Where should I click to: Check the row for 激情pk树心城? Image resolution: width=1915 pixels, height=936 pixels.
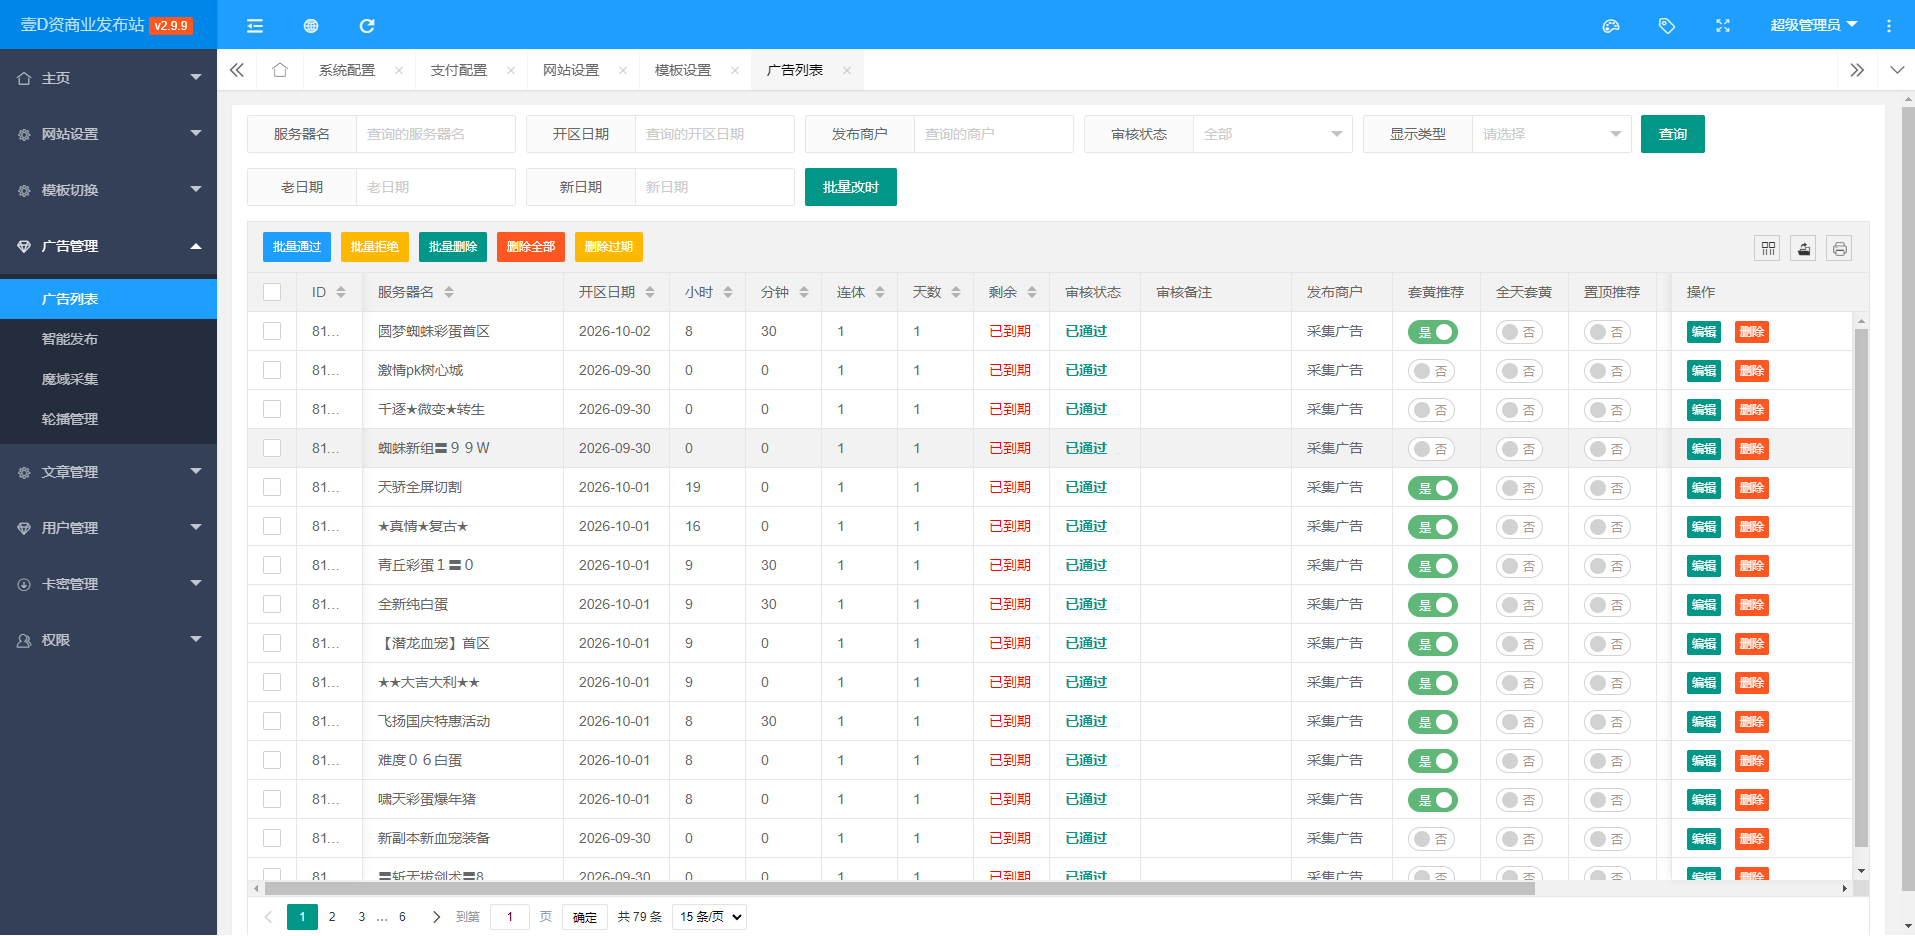(272, 370)
